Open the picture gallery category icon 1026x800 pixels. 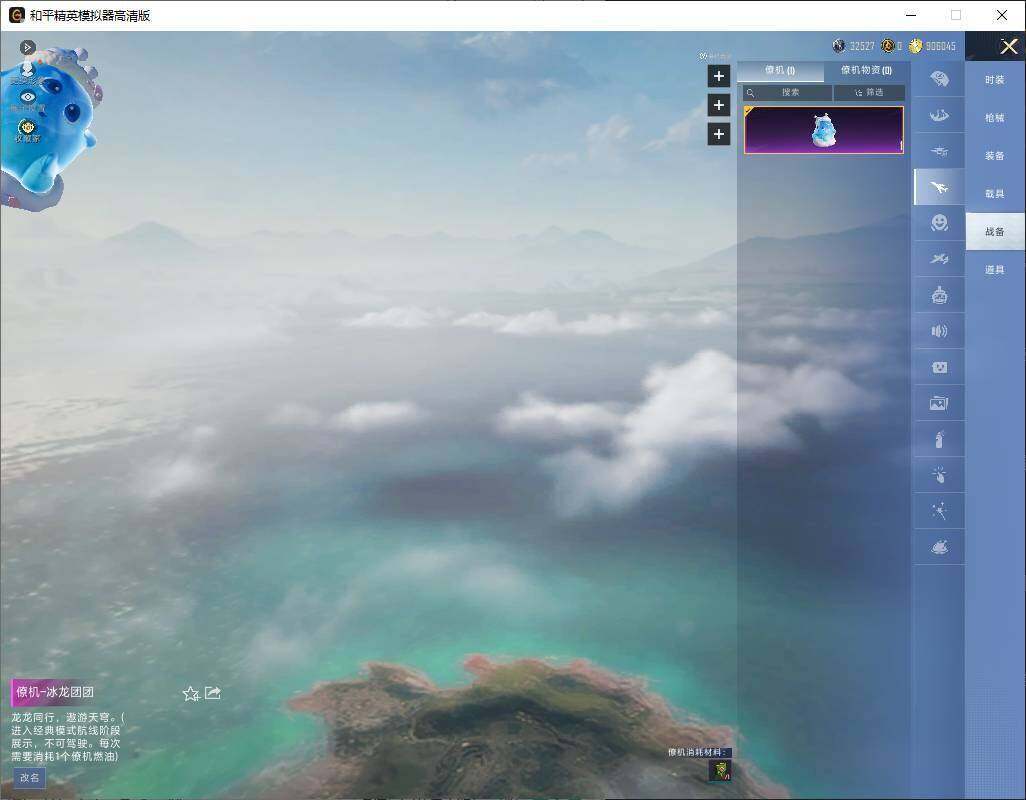click(x=939, y=403)
